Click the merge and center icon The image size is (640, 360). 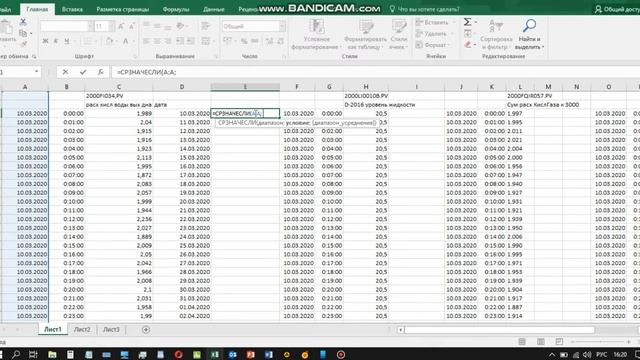coord(206,41)
